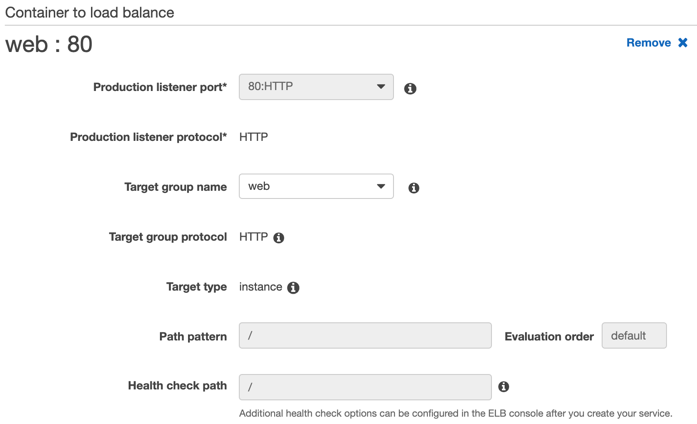The image size is (697, 424).
Task: Click the Target group protocol HTTP text
Action: (253, 237)
